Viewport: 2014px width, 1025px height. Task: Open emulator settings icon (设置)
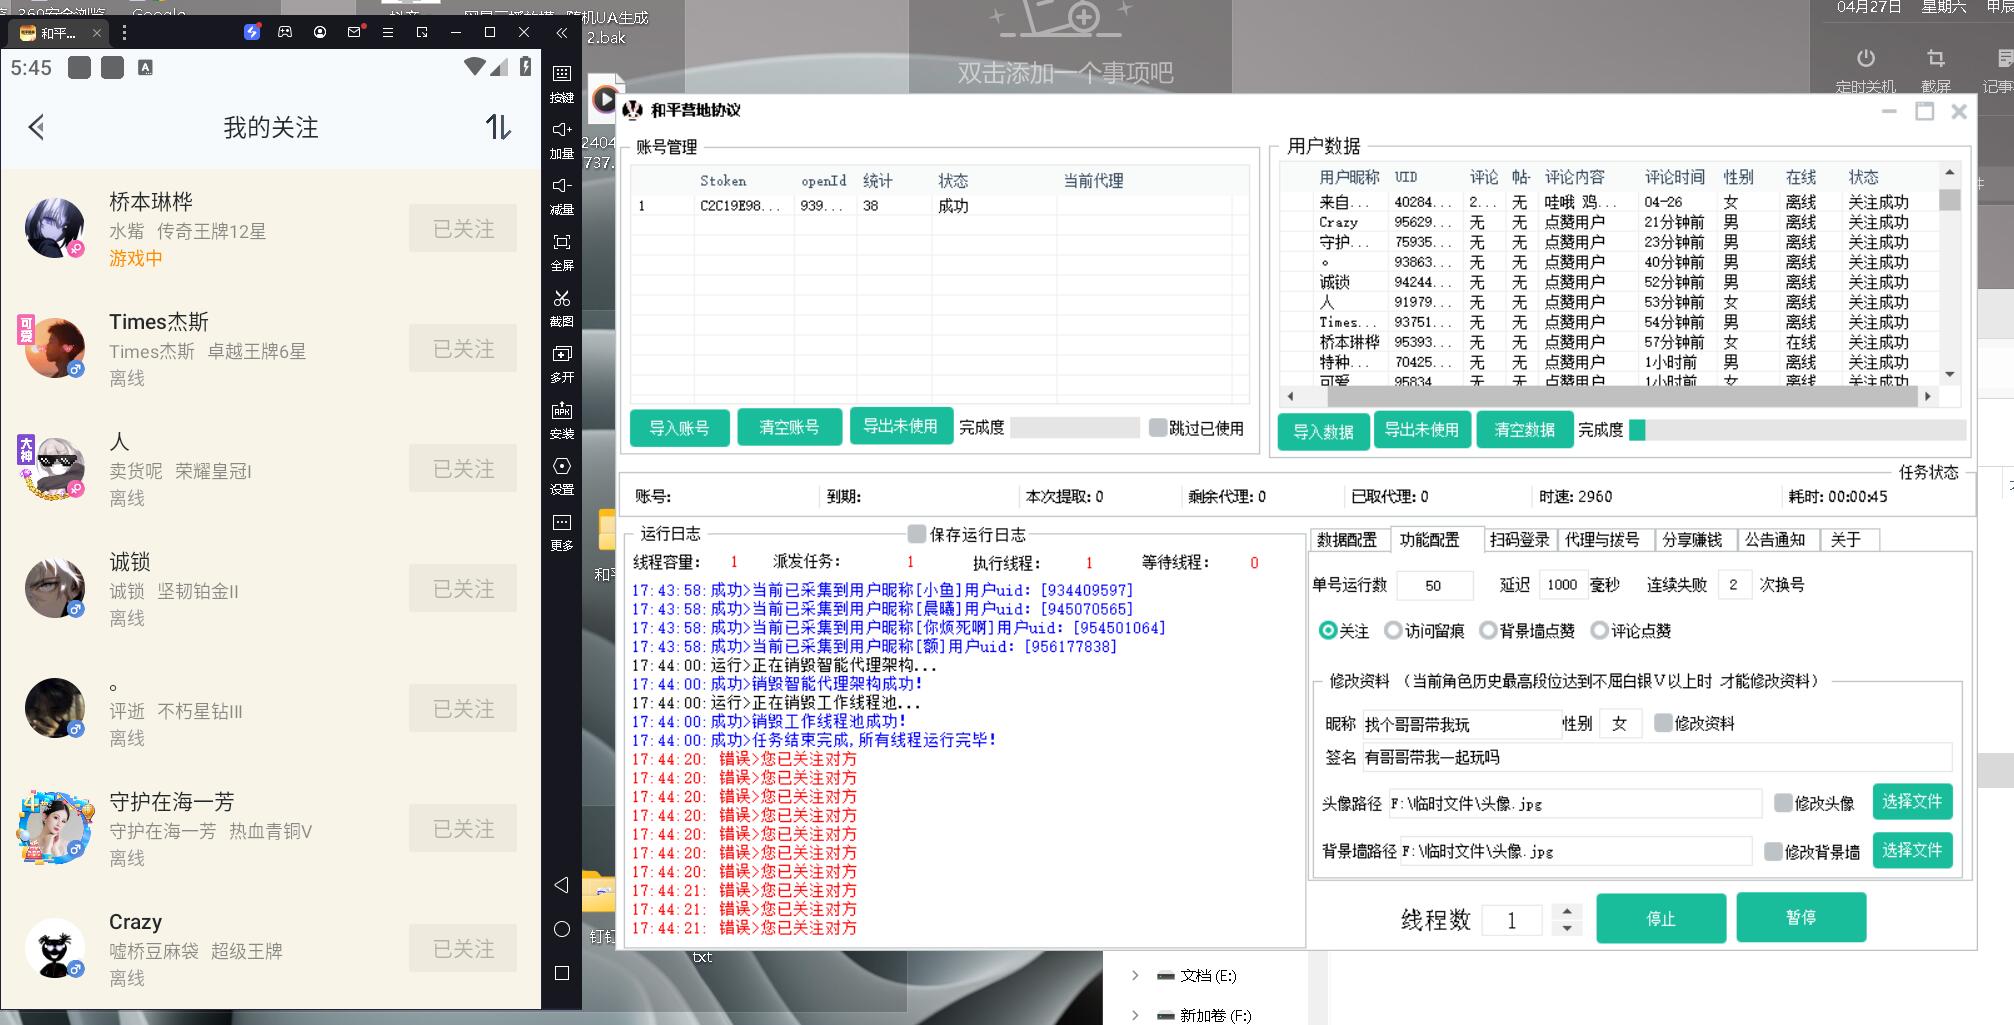(562, 467)
